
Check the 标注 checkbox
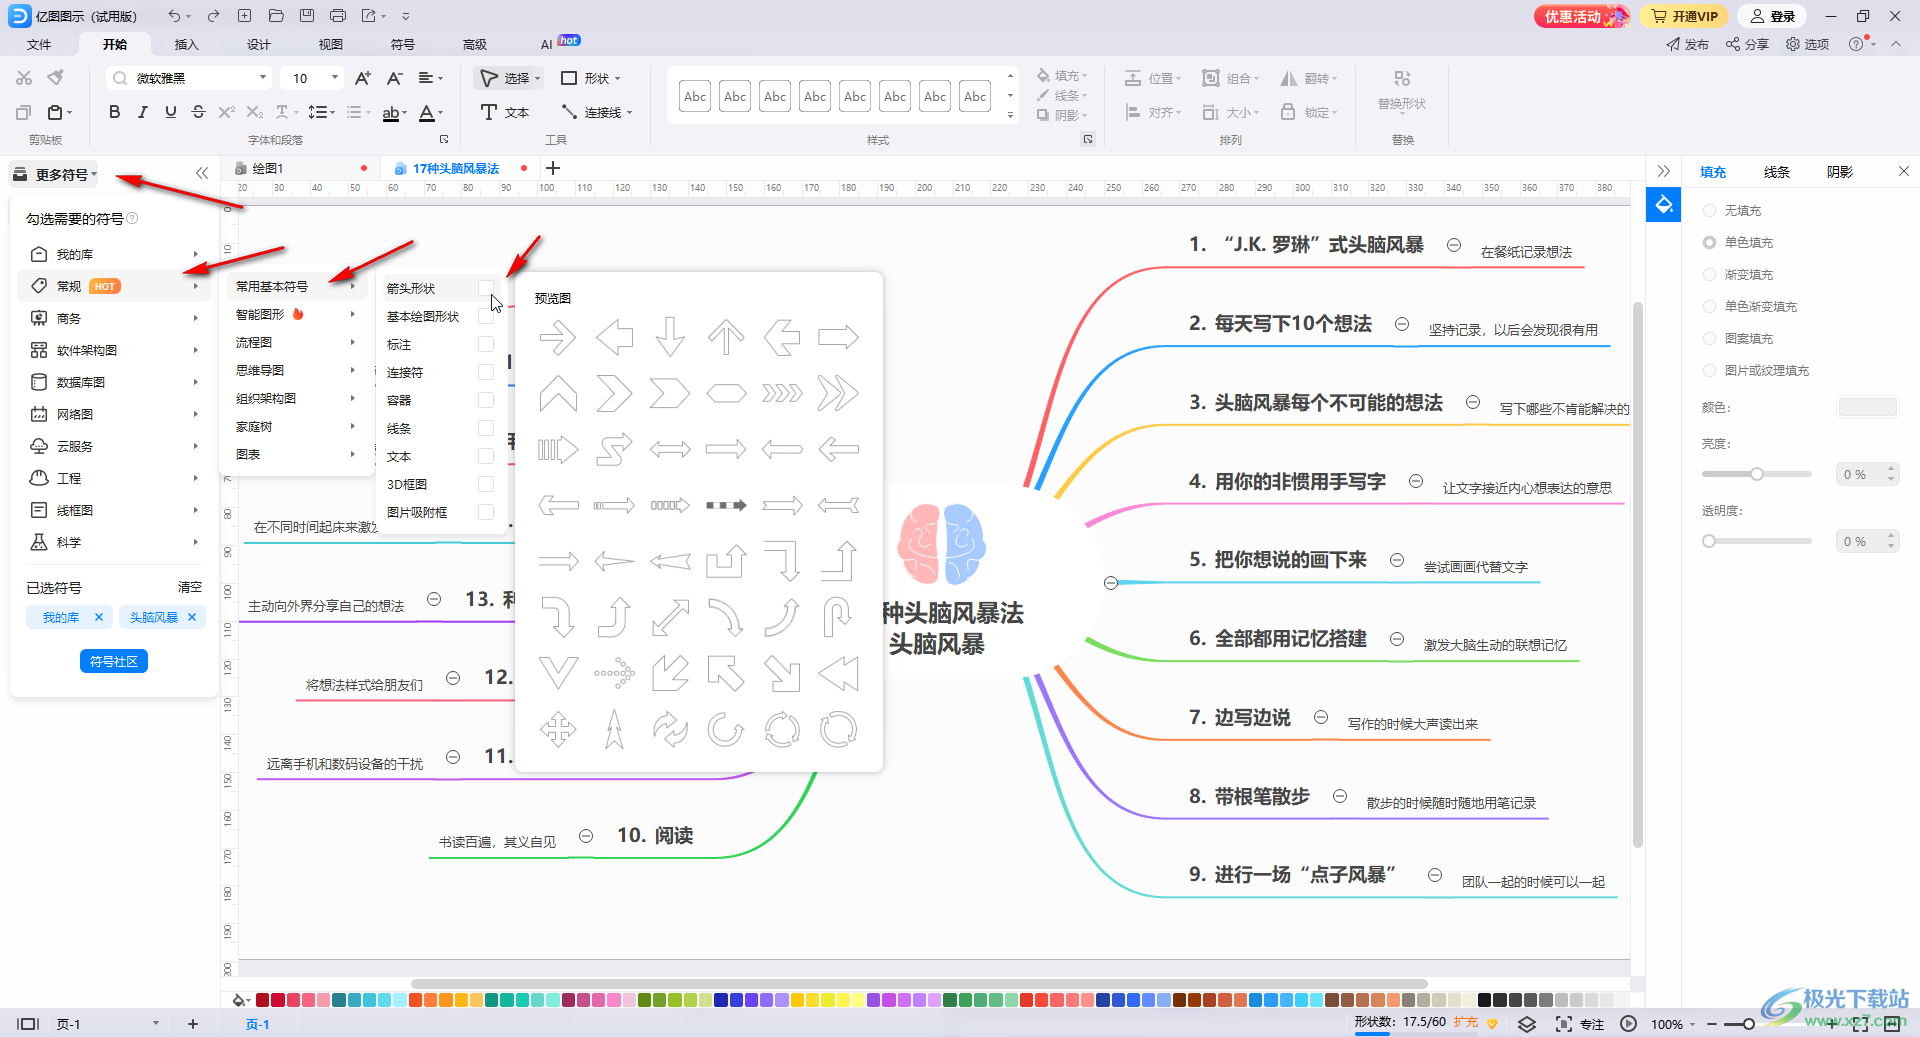pos(486,344)
